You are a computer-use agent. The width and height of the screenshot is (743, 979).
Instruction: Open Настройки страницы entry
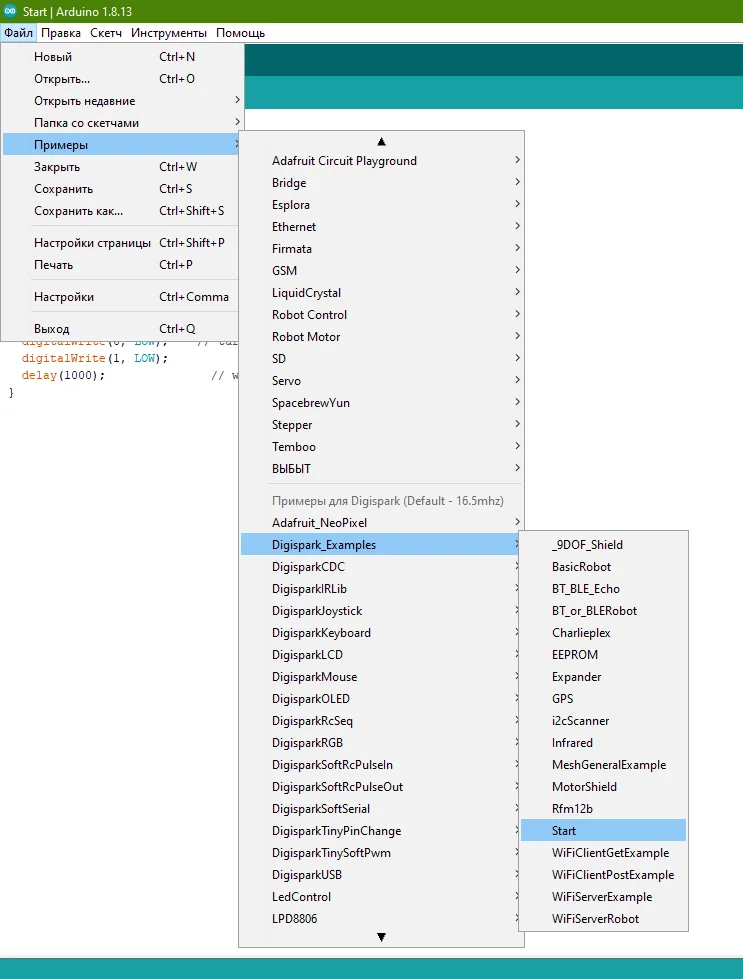click(122, 243)
